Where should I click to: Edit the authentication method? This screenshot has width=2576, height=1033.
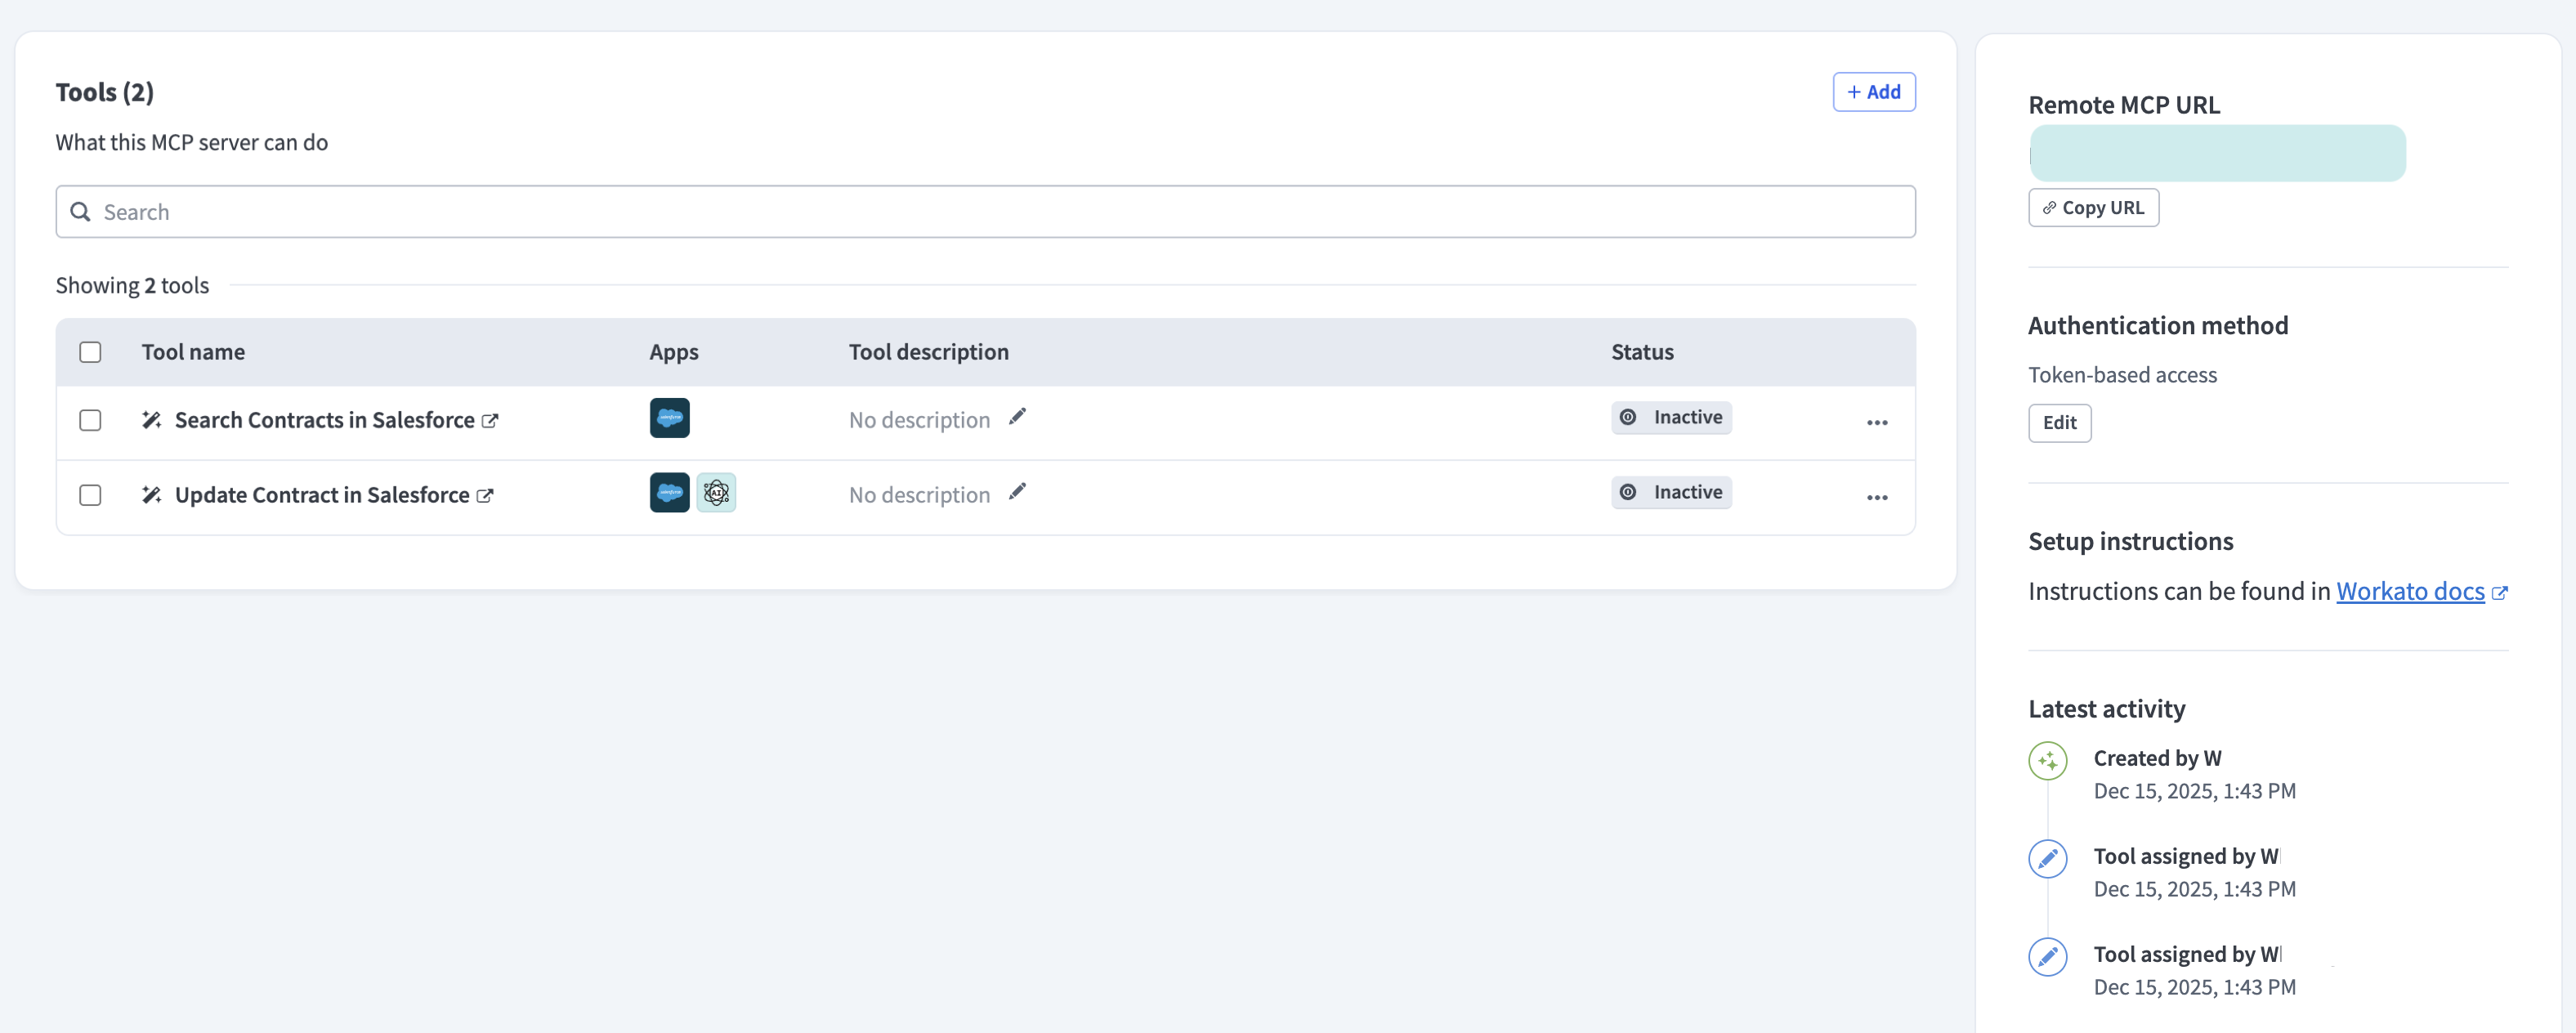2059,423
